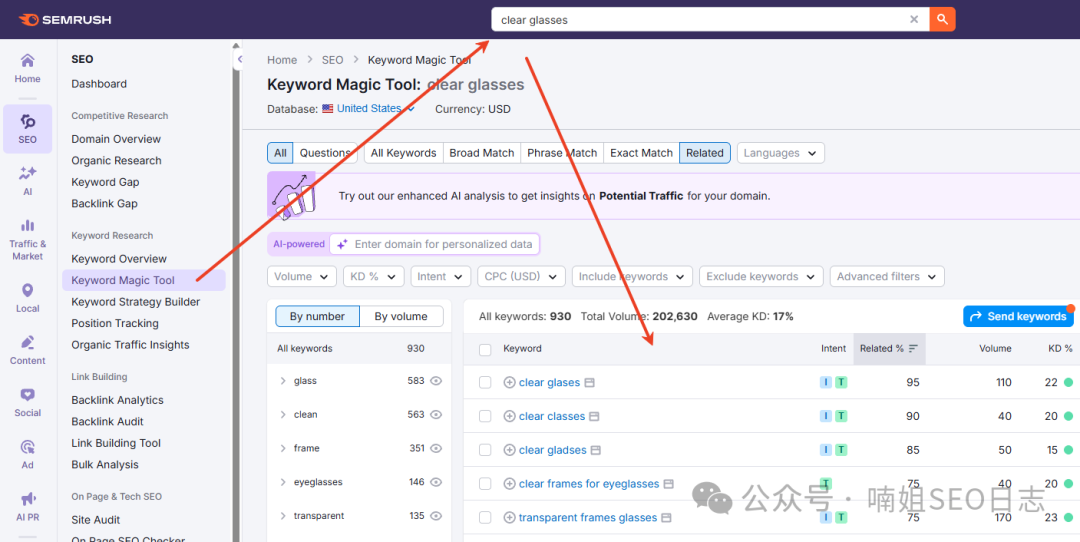
Task: Open Local section in left rail
Action: pos(28,298)
